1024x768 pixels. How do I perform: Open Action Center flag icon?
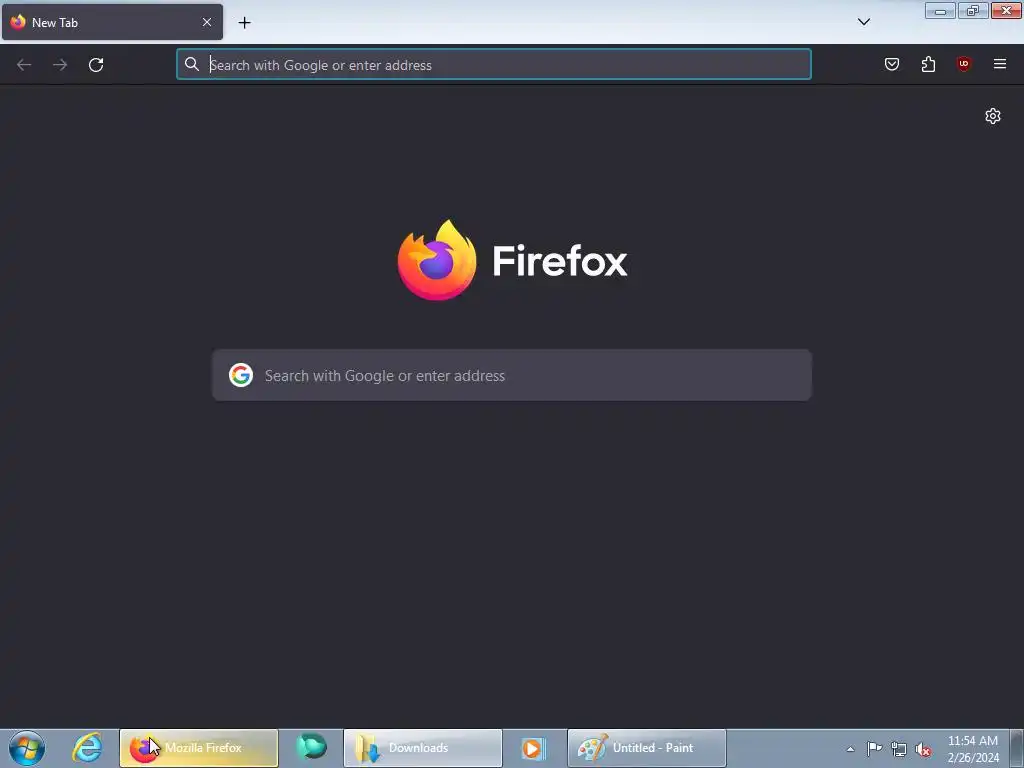[x=874, y=749]
